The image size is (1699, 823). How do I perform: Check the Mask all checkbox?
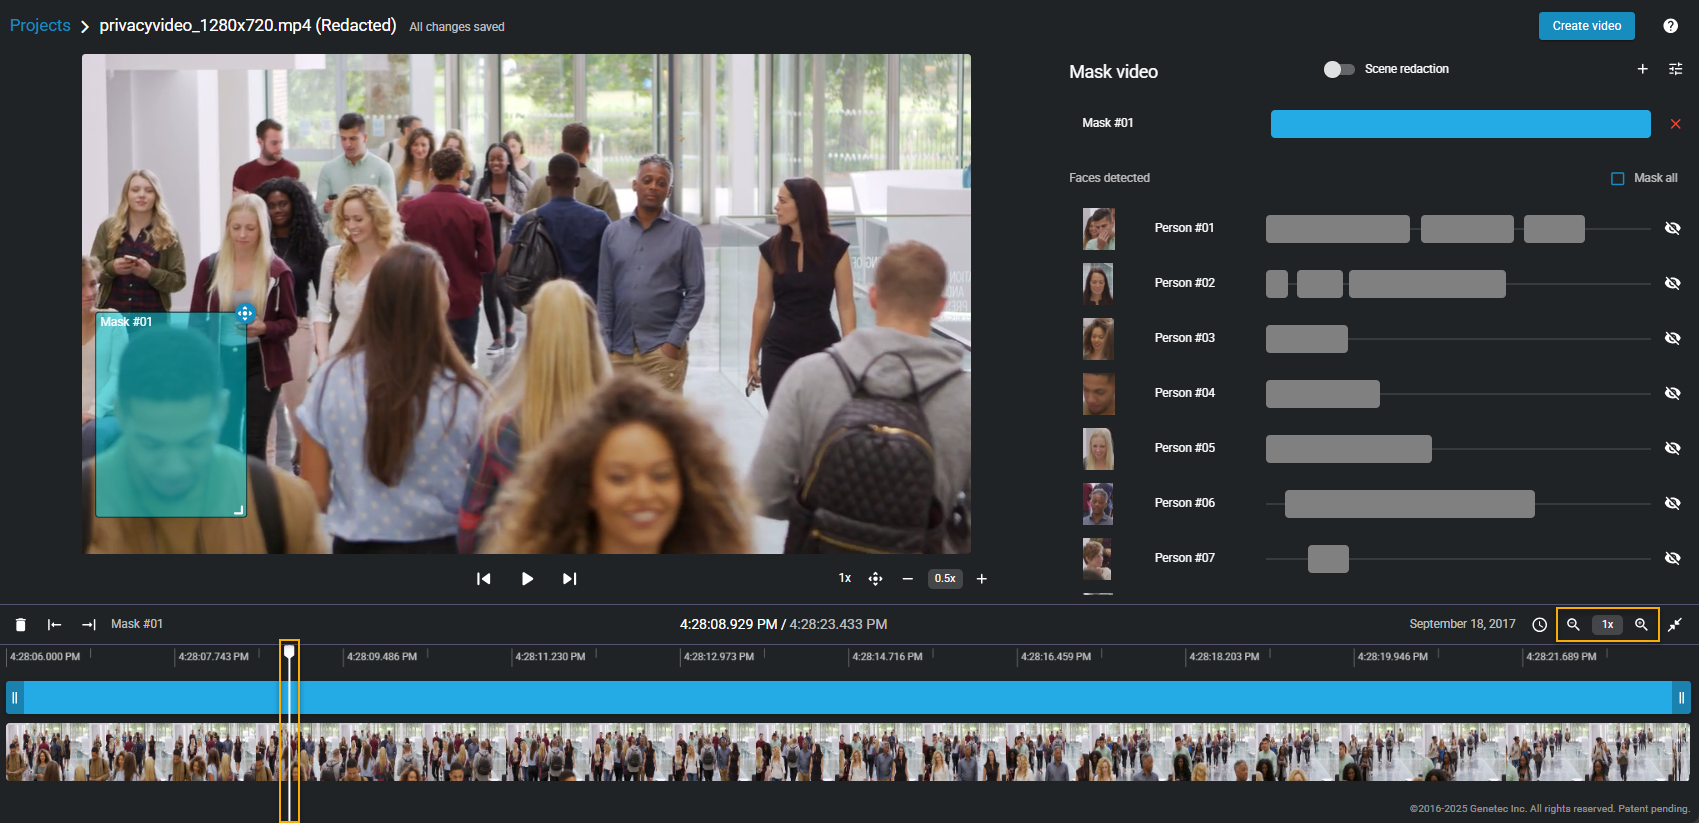(x=1617, y=179)
